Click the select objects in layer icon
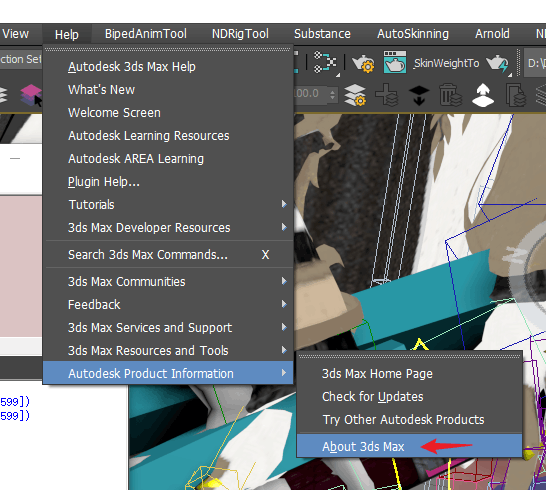This screenshot has height=490, width=546. (x=483, y=95)
